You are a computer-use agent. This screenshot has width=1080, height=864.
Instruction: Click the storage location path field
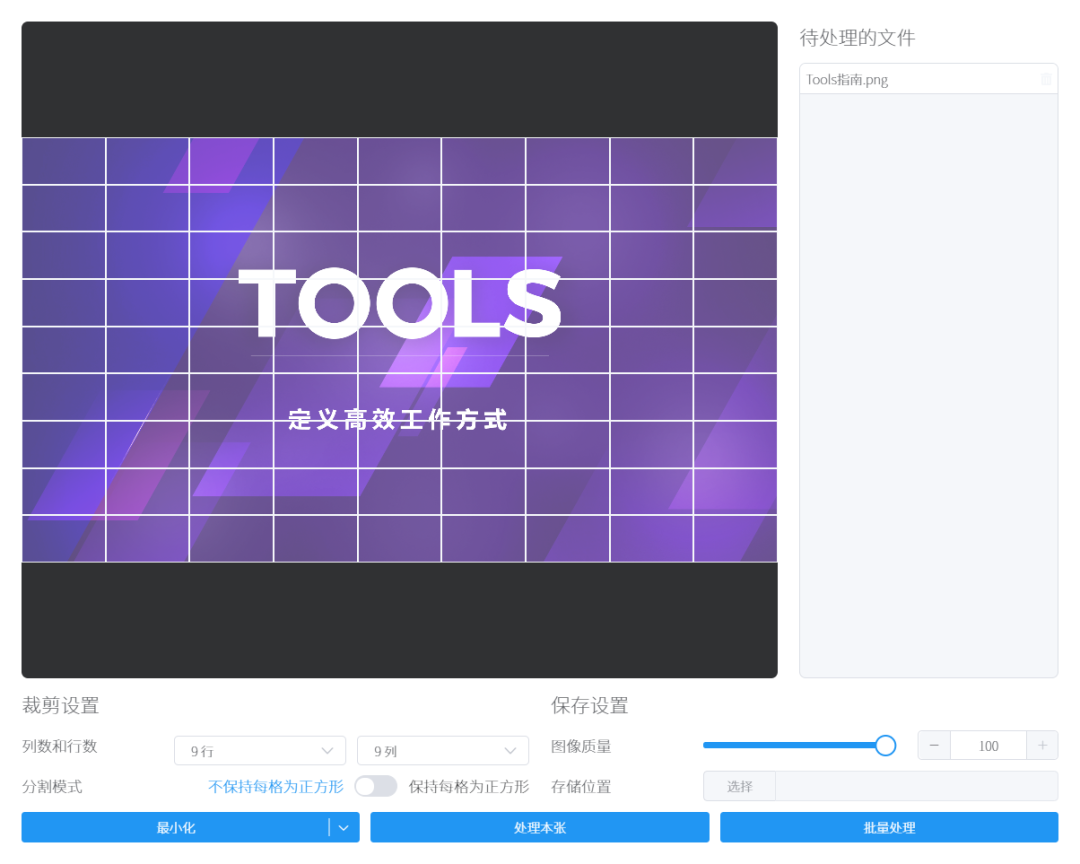(917, 786)
